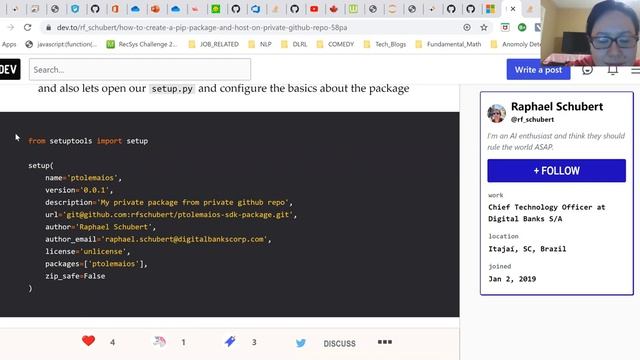
Task: Click the circular icon left of the star
Action: click(467, 27)
